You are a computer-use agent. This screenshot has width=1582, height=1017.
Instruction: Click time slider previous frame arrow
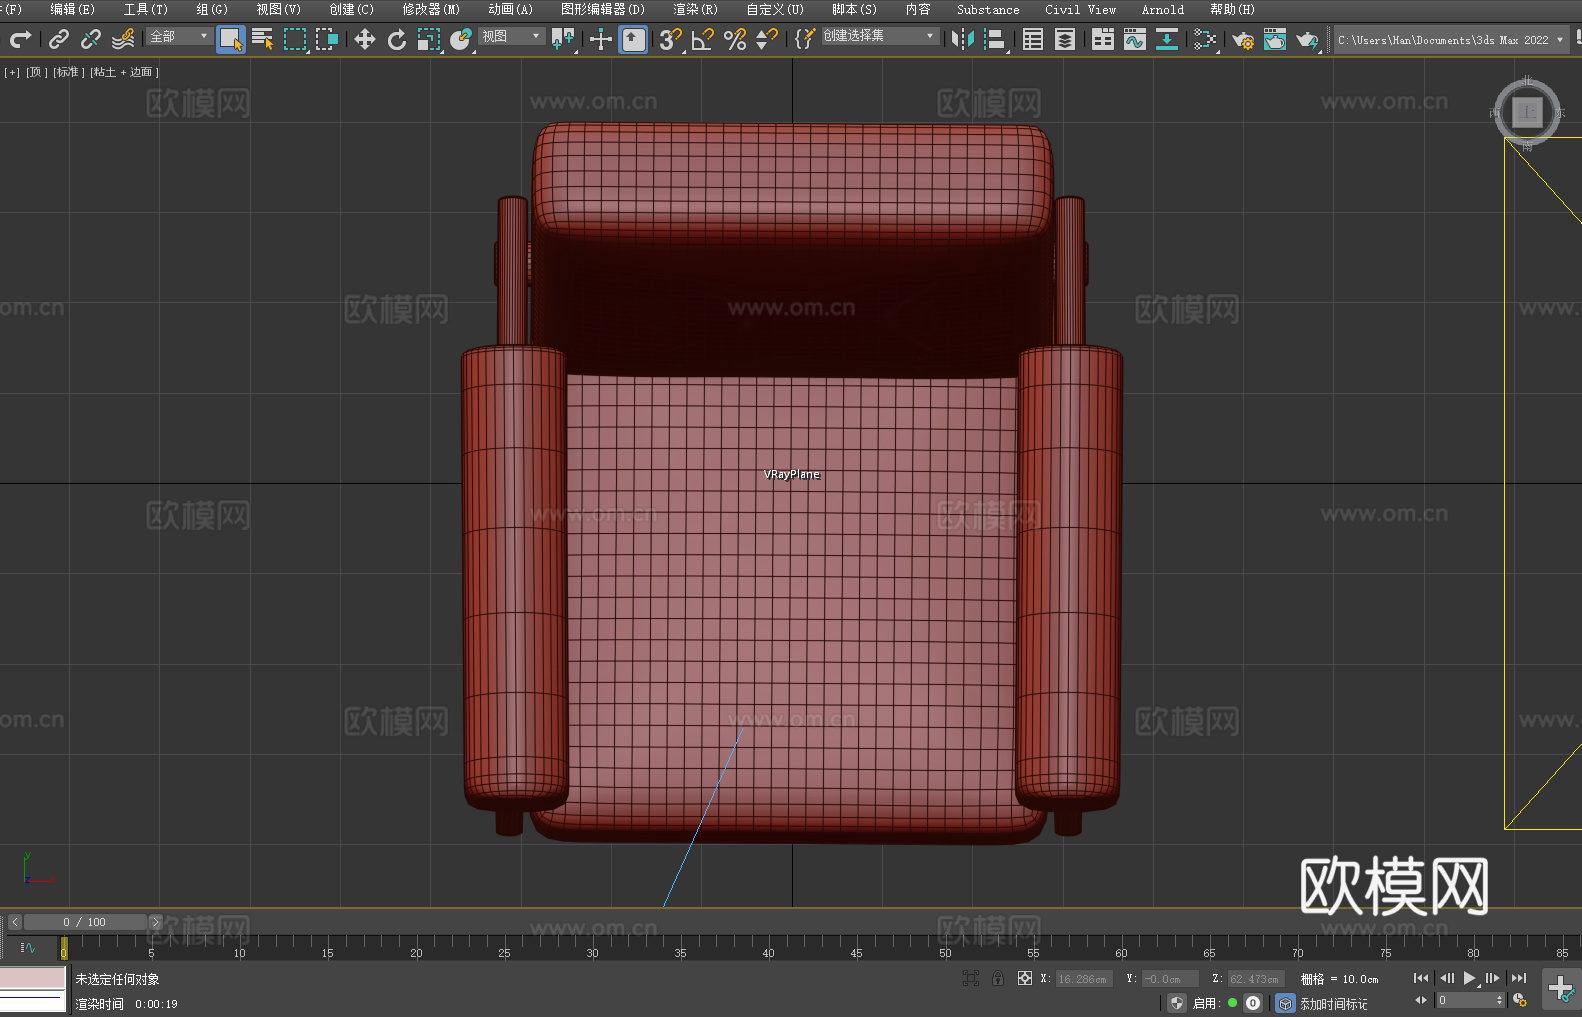15,922
